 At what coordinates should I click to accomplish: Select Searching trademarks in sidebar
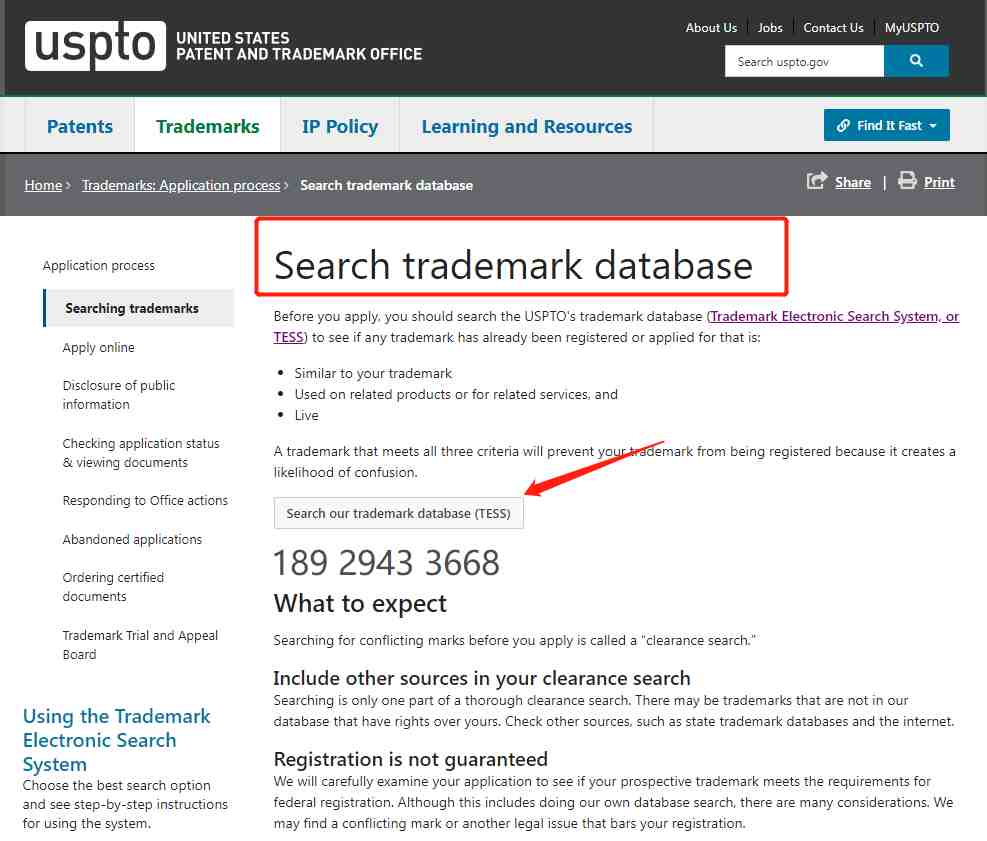click(x=139, y=308)
